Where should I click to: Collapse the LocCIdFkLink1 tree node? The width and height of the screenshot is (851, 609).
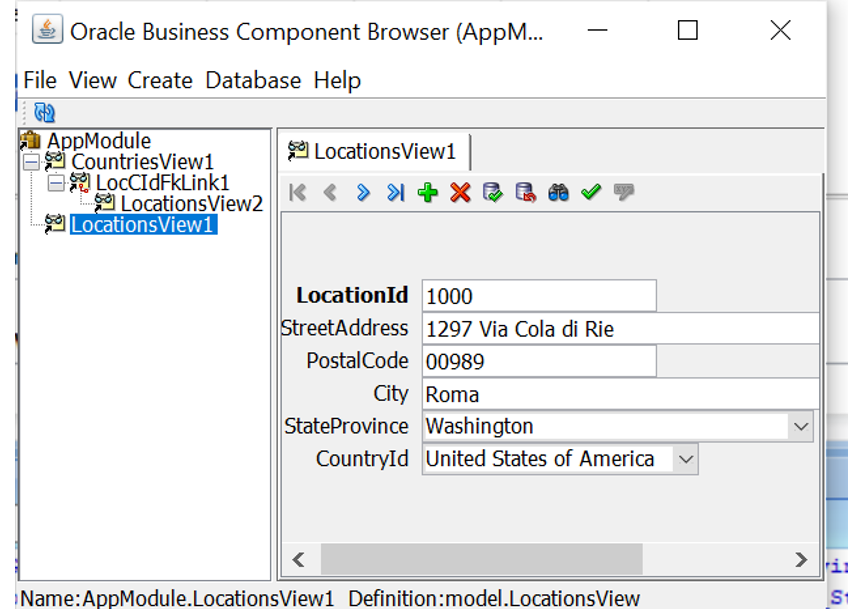(x=56, y=183)
